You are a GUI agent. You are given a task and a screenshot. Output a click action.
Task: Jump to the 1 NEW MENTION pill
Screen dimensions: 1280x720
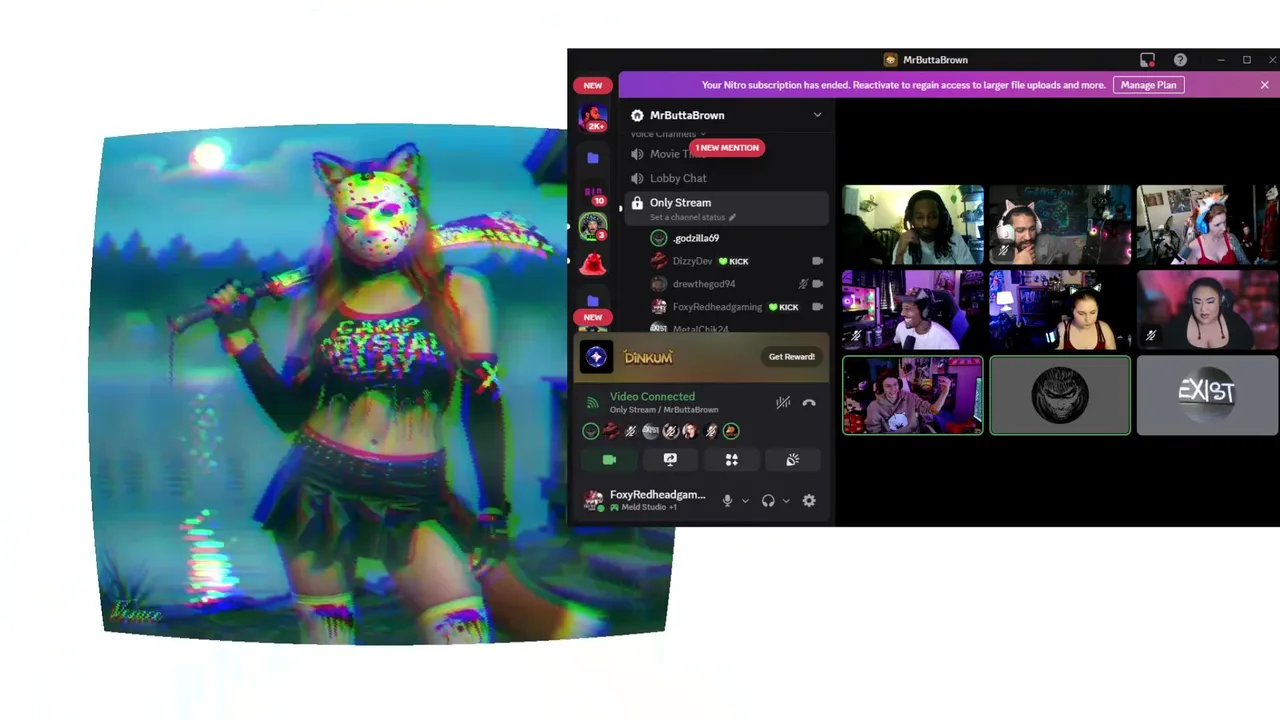[727, 148]
